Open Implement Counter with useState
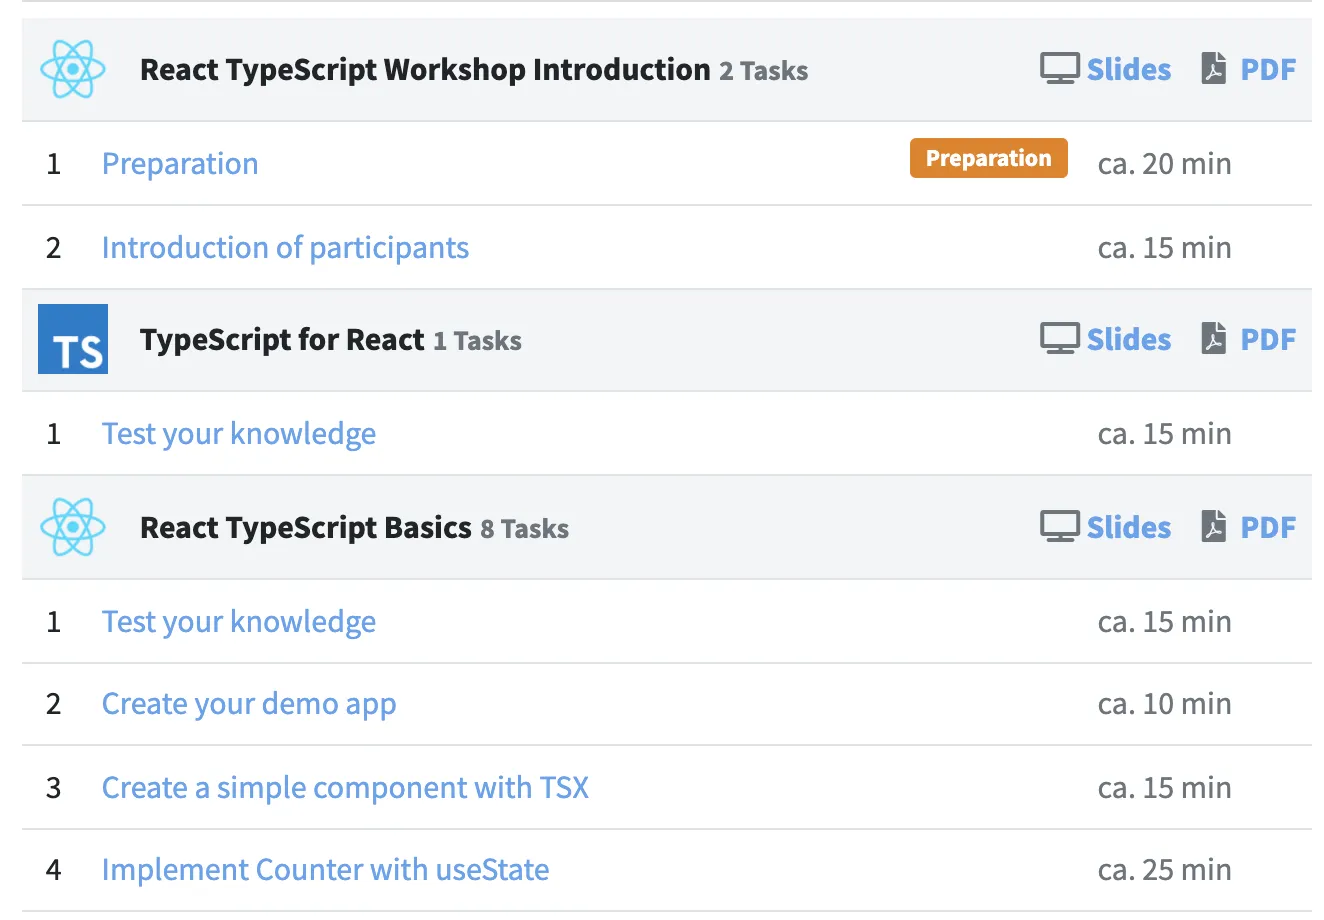Viewport: 1324px width, 920px height. [326, 869]
